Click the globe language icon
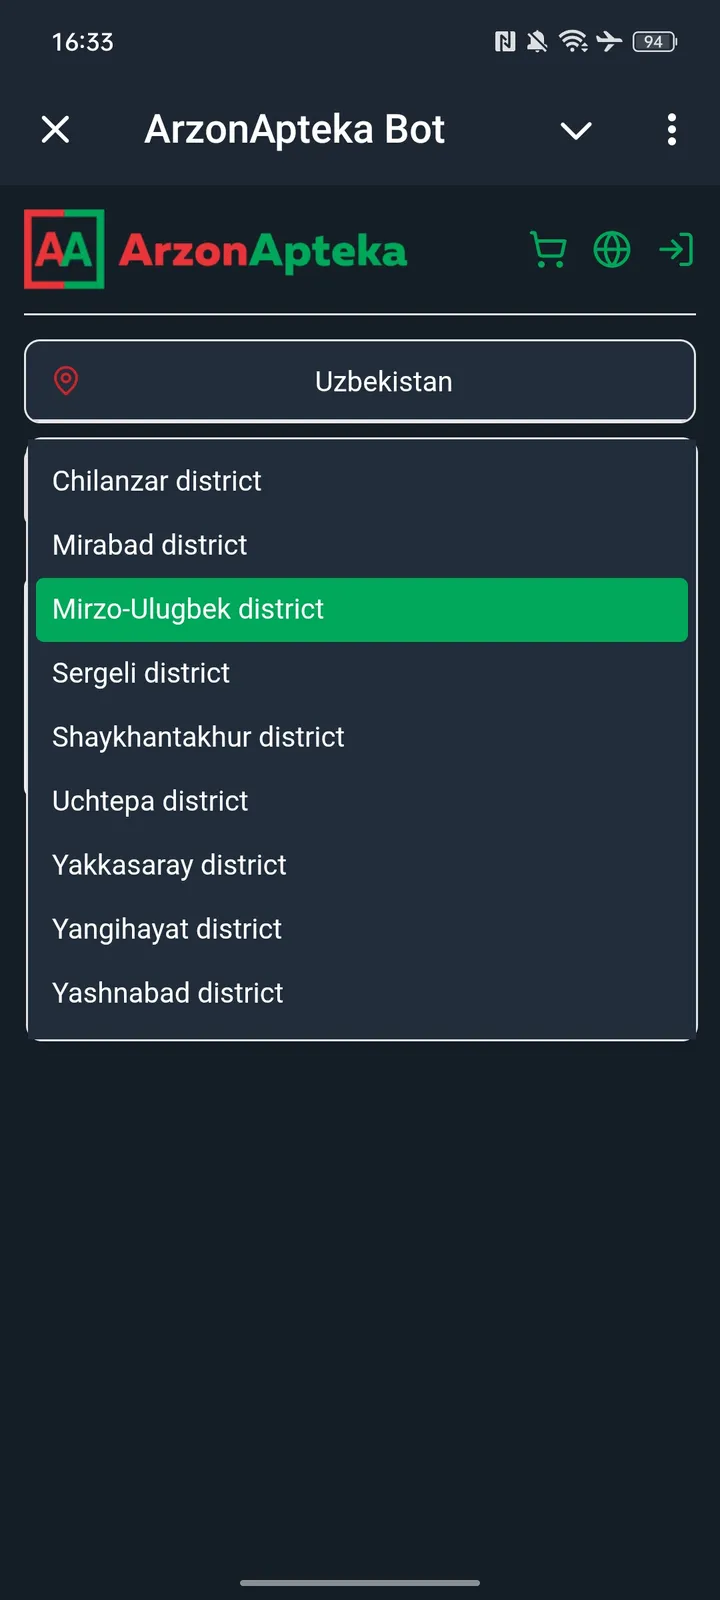Viewport: 720px width, 1600px height. click(612, 250)
